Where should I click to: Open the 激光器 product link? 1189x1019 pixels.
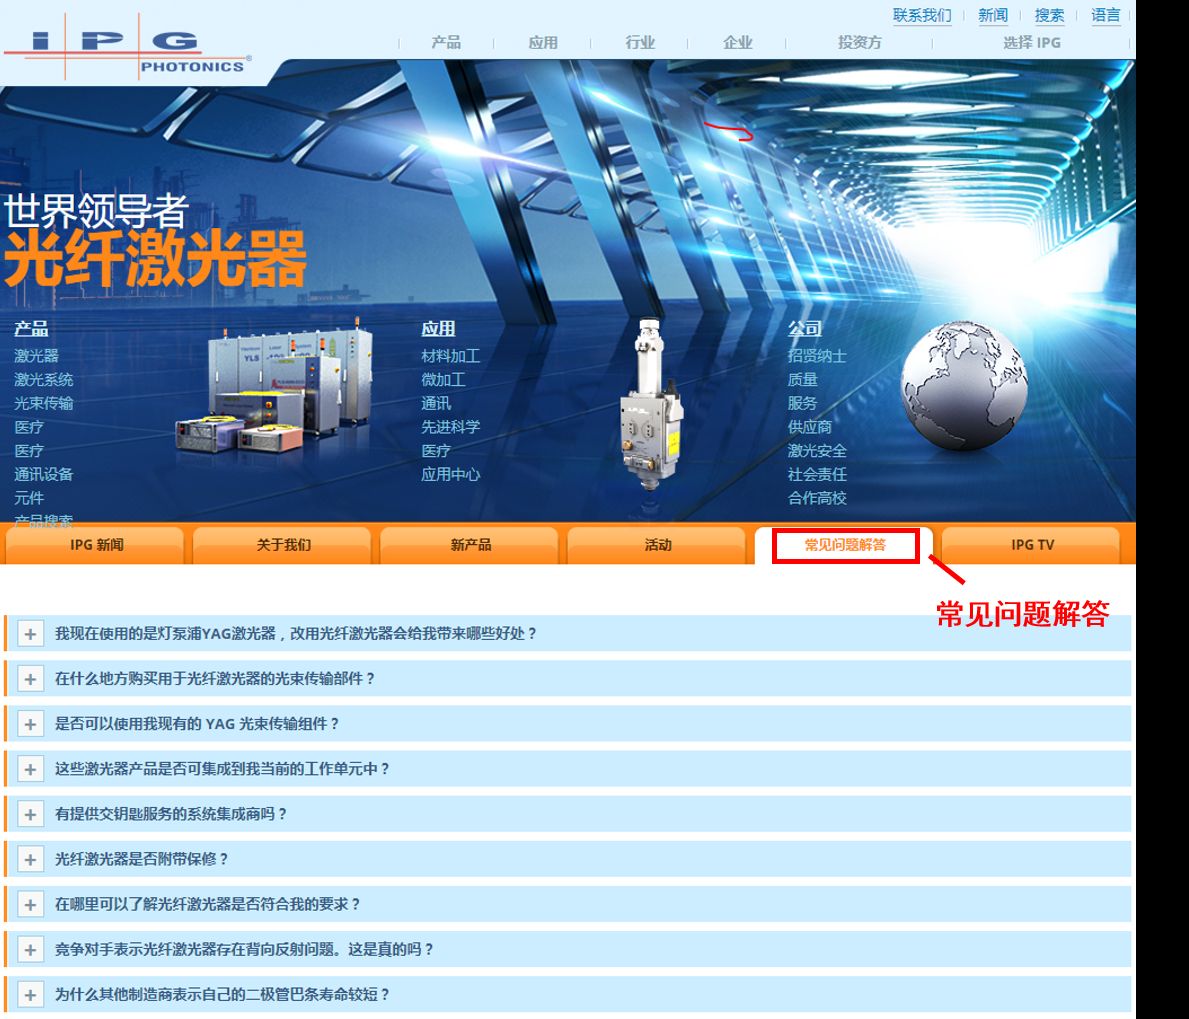36,356
